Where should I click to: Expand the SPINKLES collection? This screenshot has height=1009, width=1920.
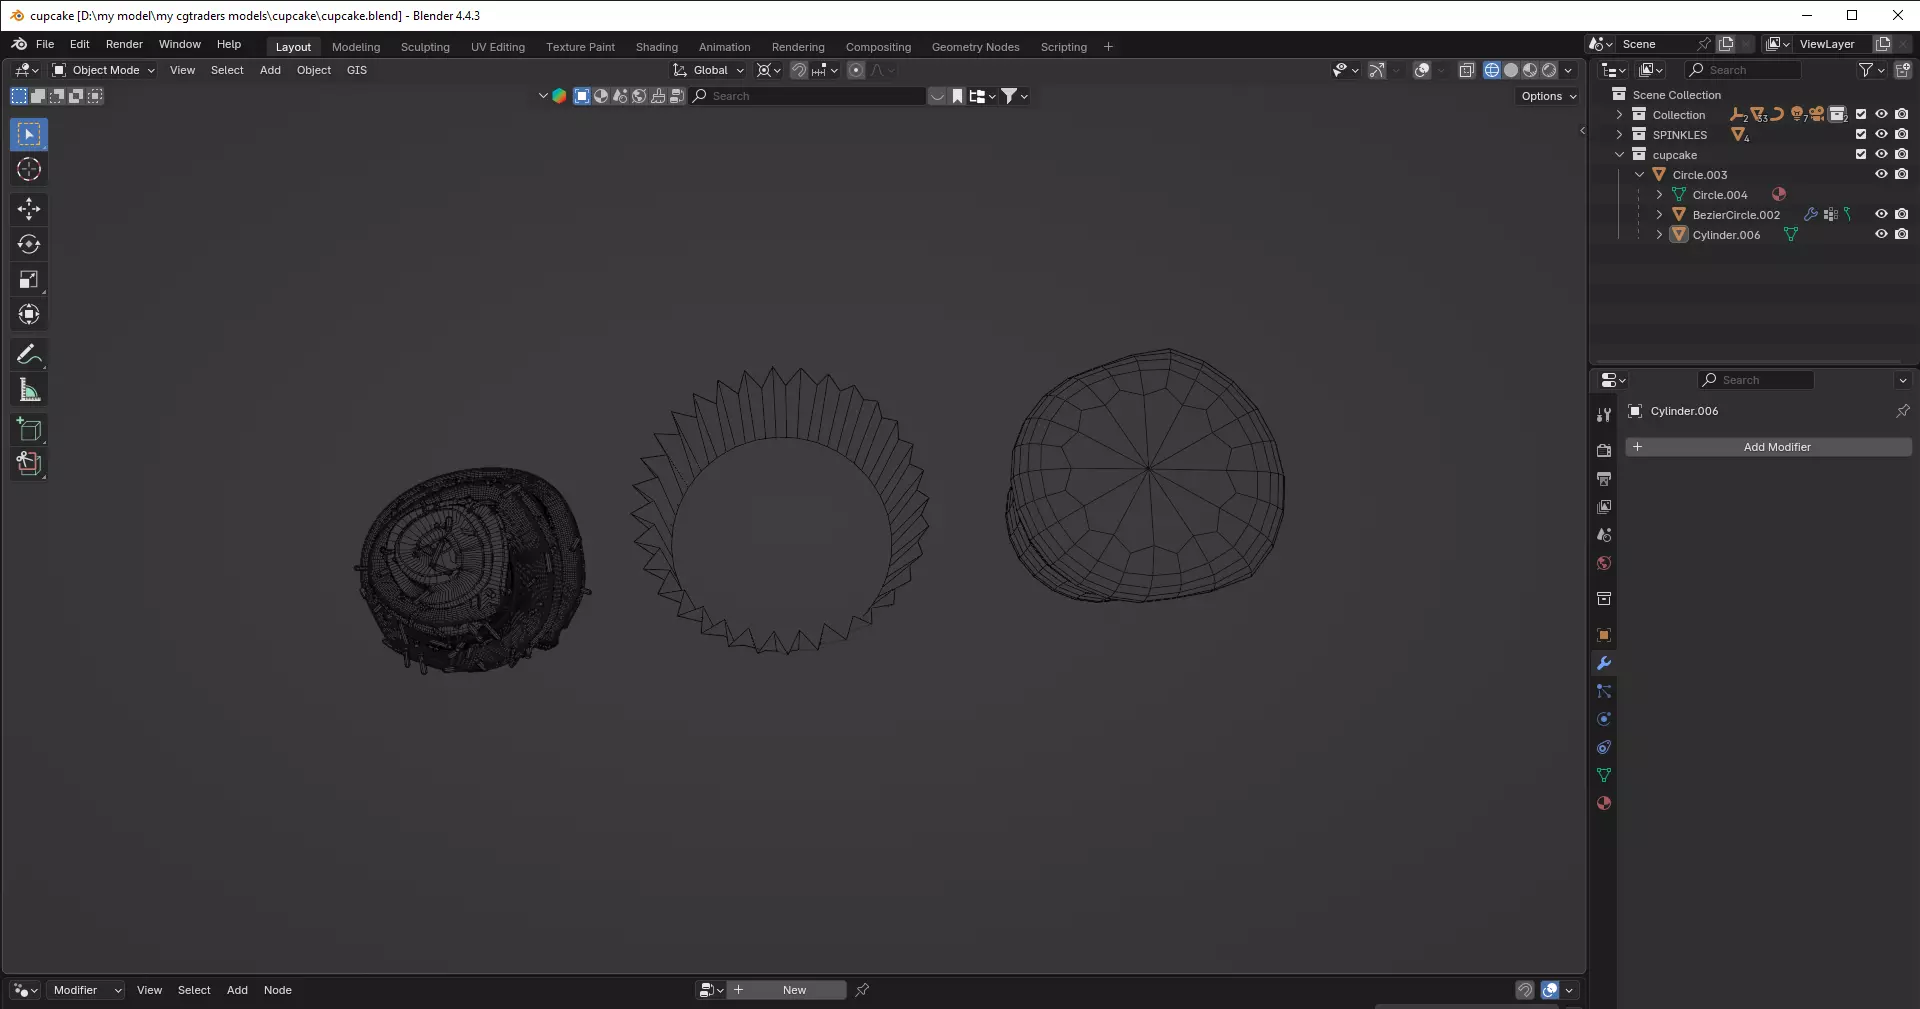(1619, 135)
